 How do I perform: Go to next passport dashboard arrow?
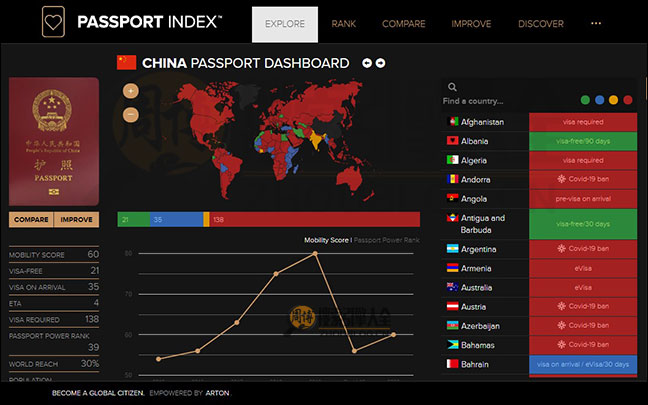[x=381, y=63]
